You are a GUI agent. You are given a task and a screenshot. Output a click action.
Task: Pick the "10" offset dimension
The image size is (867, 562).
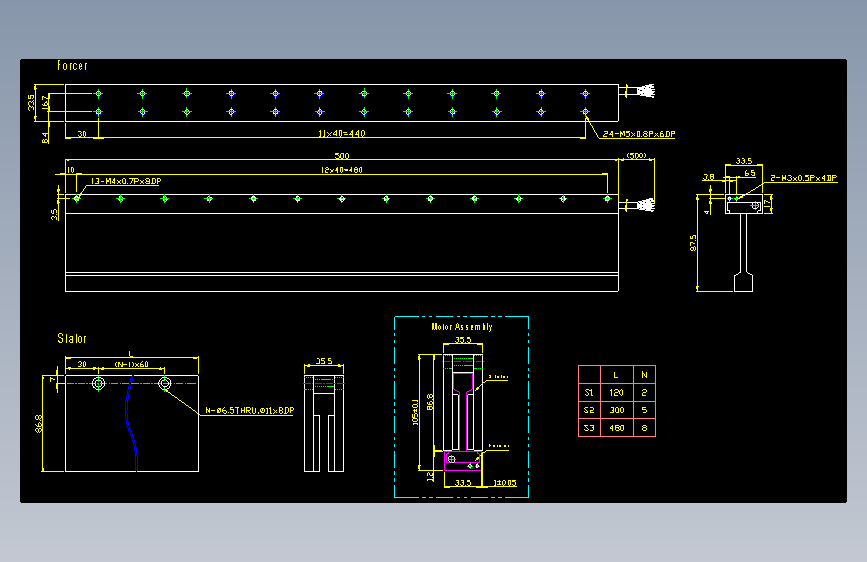click(70, 170)
